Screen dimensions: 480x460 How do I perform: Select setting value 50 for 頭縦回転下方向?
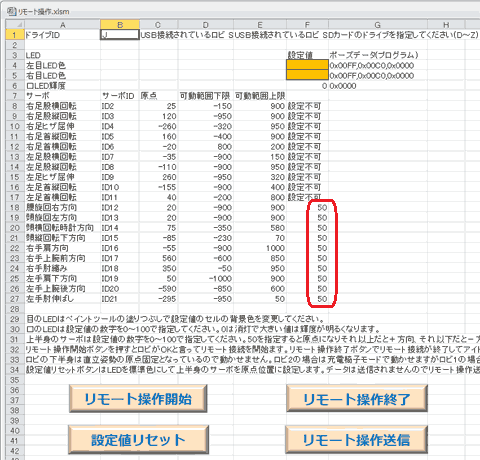coord(307,238)
